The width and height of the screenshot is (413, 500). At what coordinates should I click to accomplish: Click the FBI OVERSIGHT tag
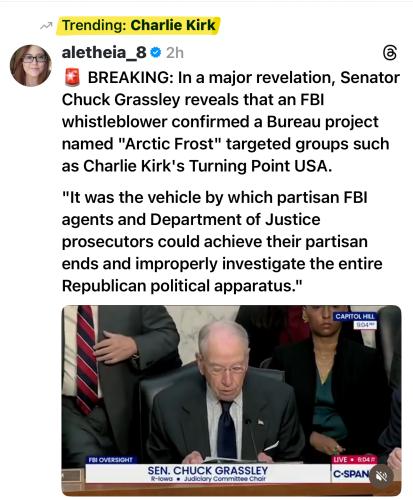[110, 460]
